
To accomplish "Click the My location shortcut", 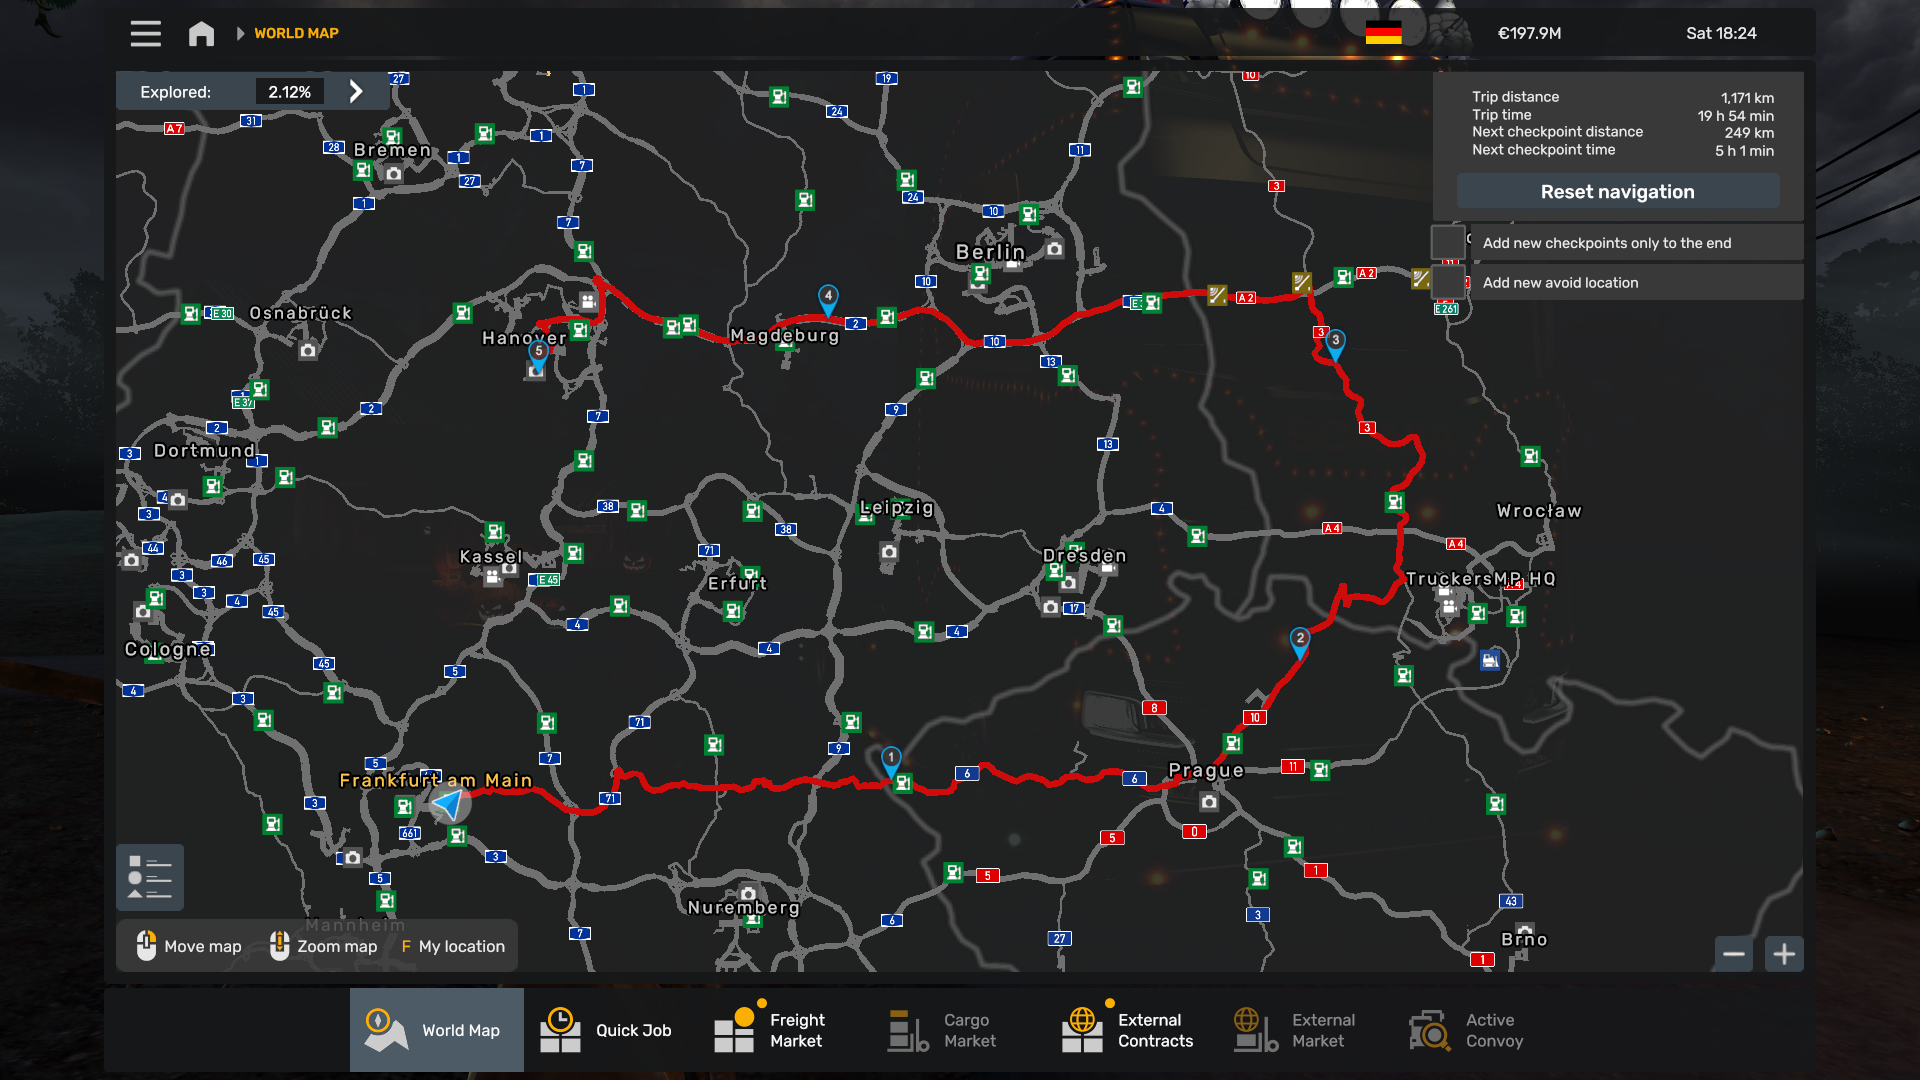I will click(453, 946).
